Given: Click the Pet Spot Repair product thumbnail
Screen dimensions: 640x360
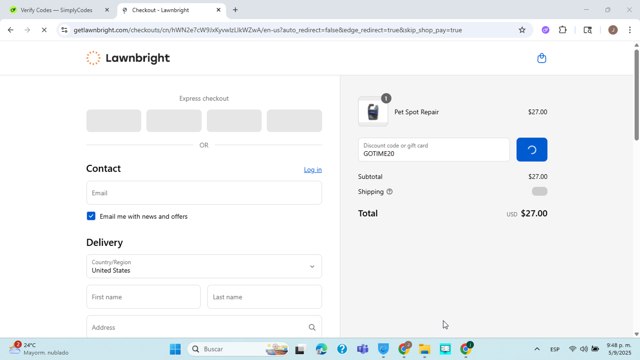Looking at the screenshot, I should click(x=373, y=112).
